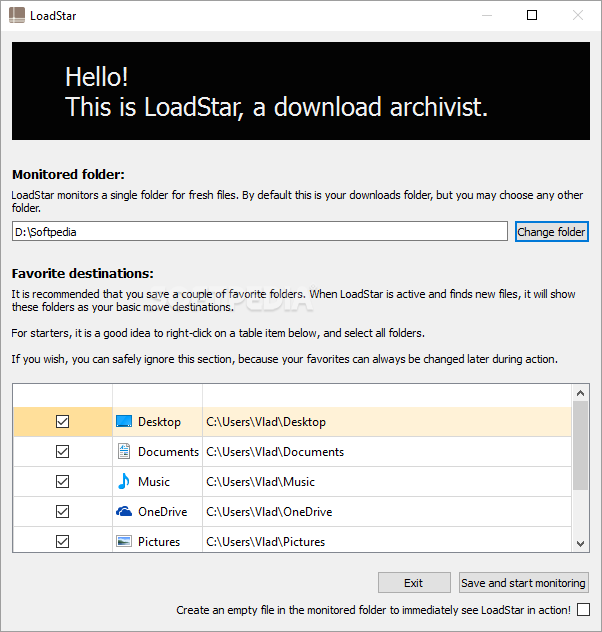
Task: Click the Pictures name label
Action: [x=159, y=542]
